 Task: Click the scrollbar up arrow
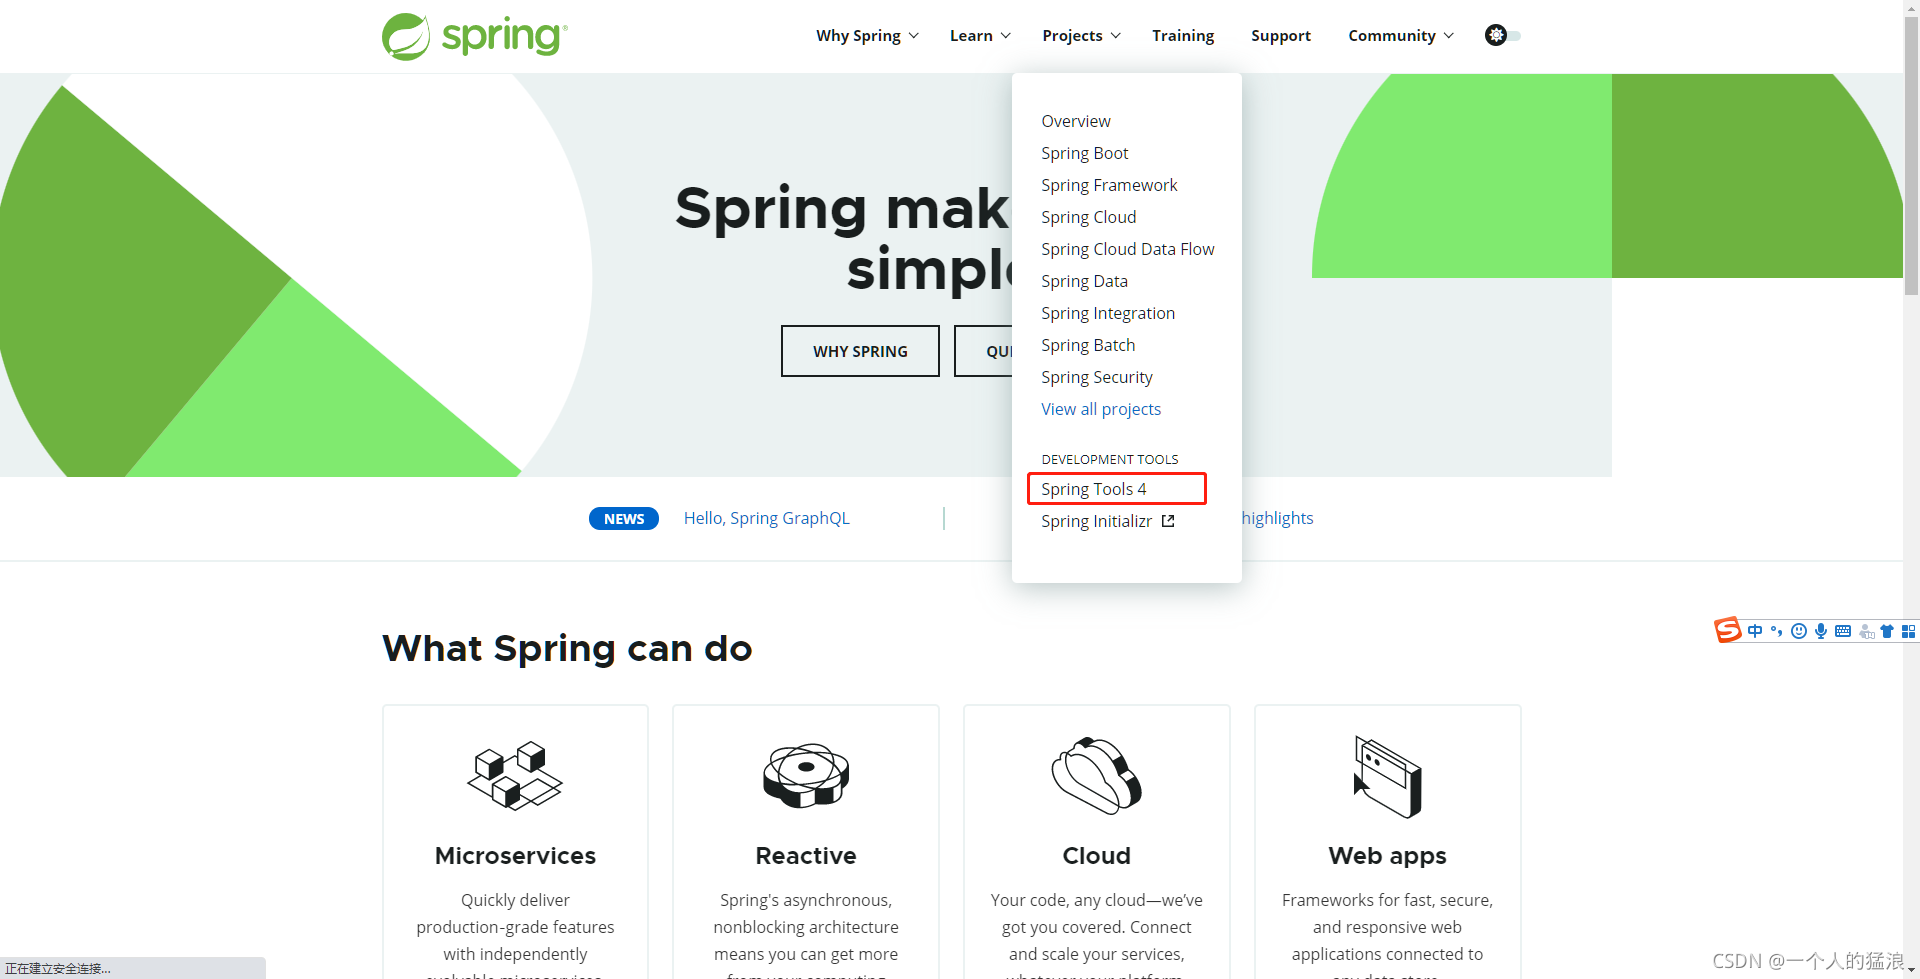pos(1911,8)
